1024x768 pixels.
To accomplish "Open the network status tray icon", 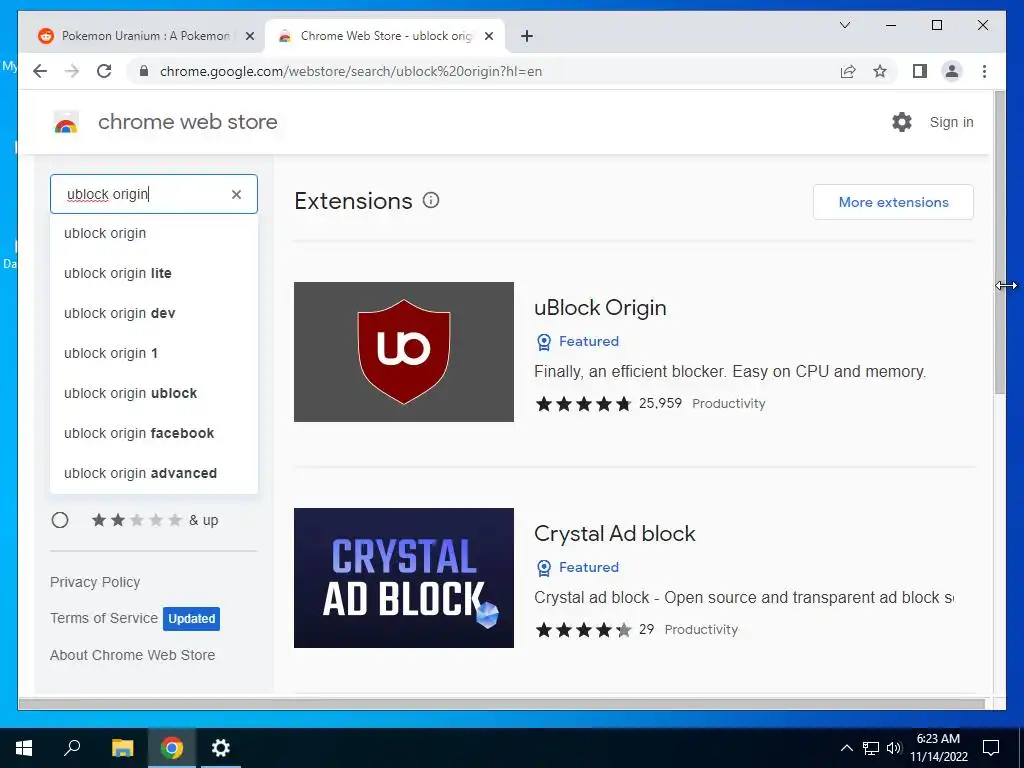I will [x=871, y=748].
